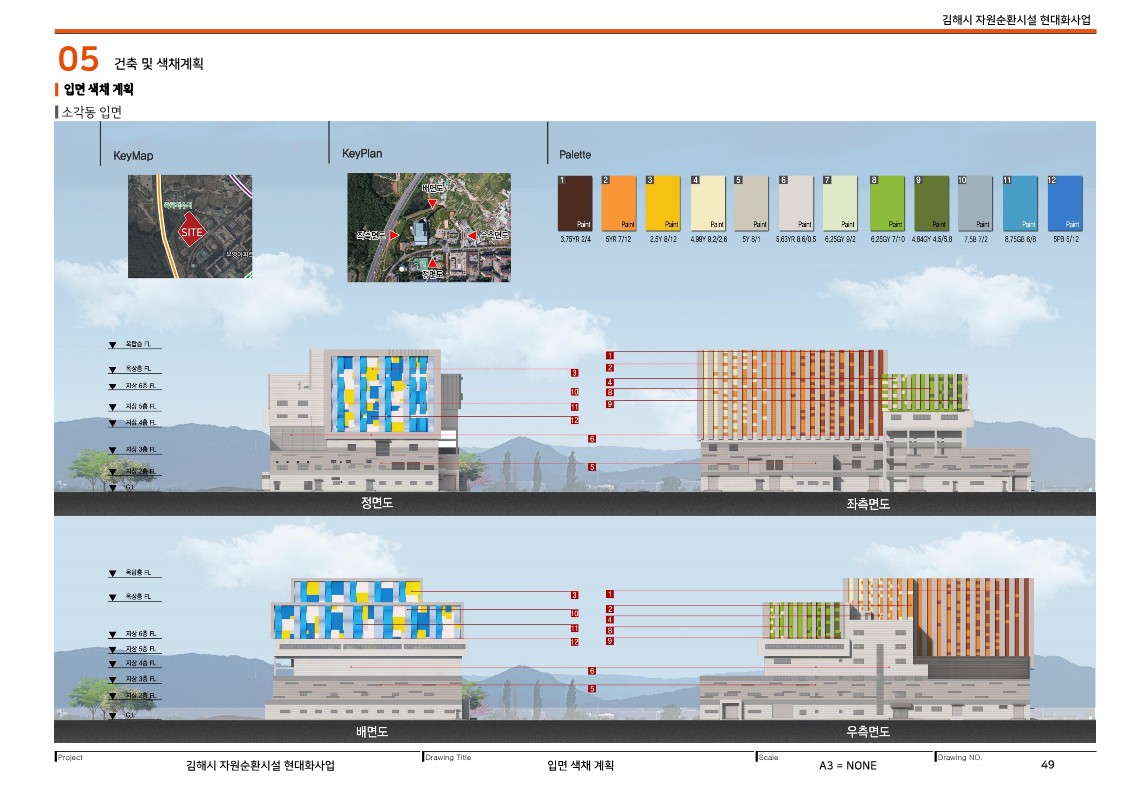Select the dark green swatch number 9
Viewport: 1122px width, 794px height.
coord(931,203)
